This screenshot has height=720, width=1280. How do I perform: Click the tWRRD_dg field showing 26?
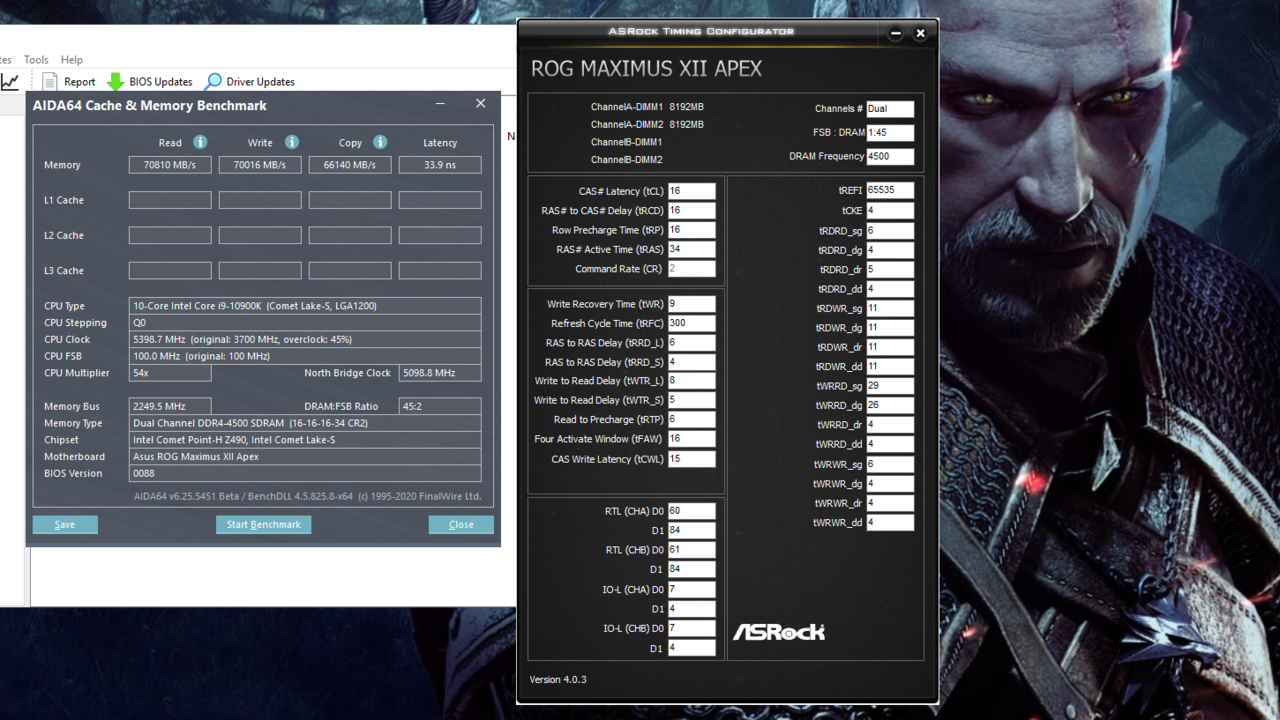pyautogui.click(x=890, y=406)
